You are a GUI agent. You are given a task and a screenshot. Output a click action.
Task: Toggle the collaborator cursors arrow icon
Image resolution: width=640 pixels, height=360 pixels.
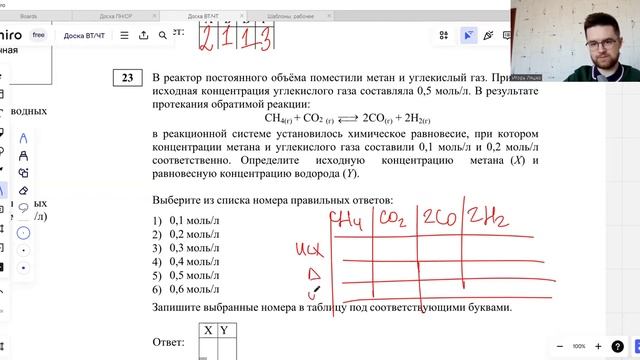tap(469, 36)
